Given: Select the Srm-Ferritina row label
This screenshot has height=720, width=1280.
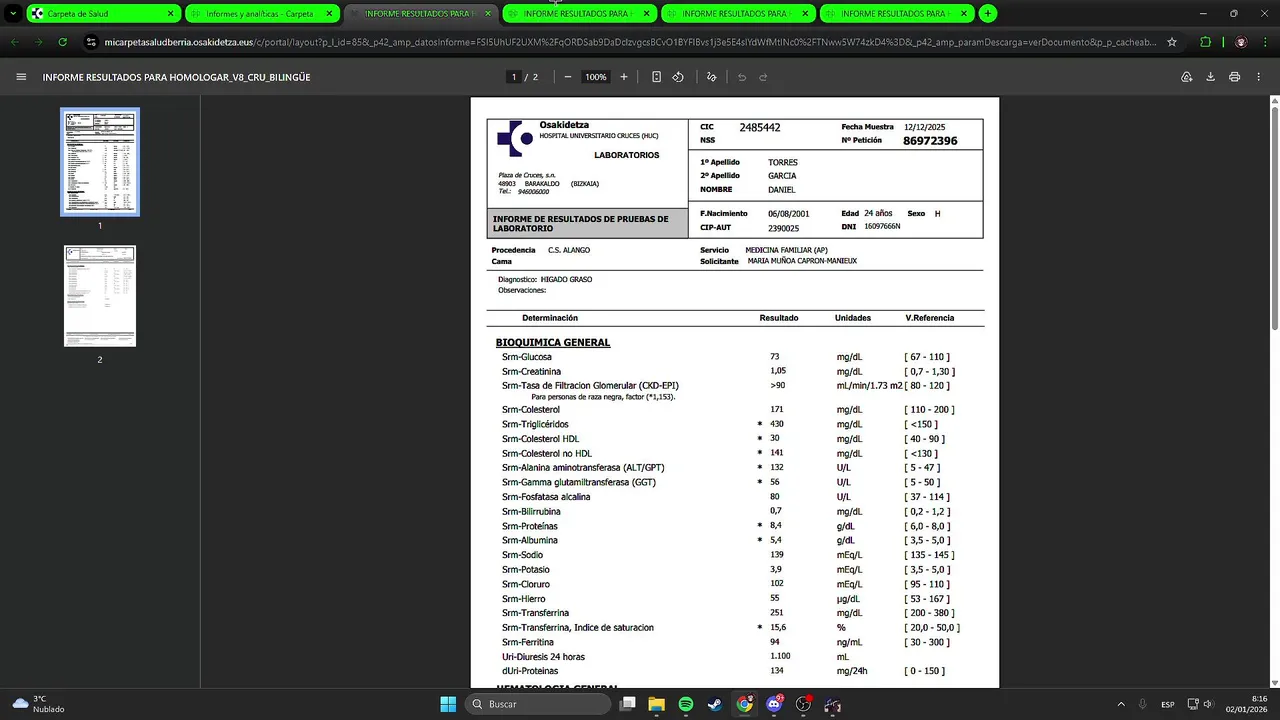Looking at the screenshot, I should (x=529, y=642).
